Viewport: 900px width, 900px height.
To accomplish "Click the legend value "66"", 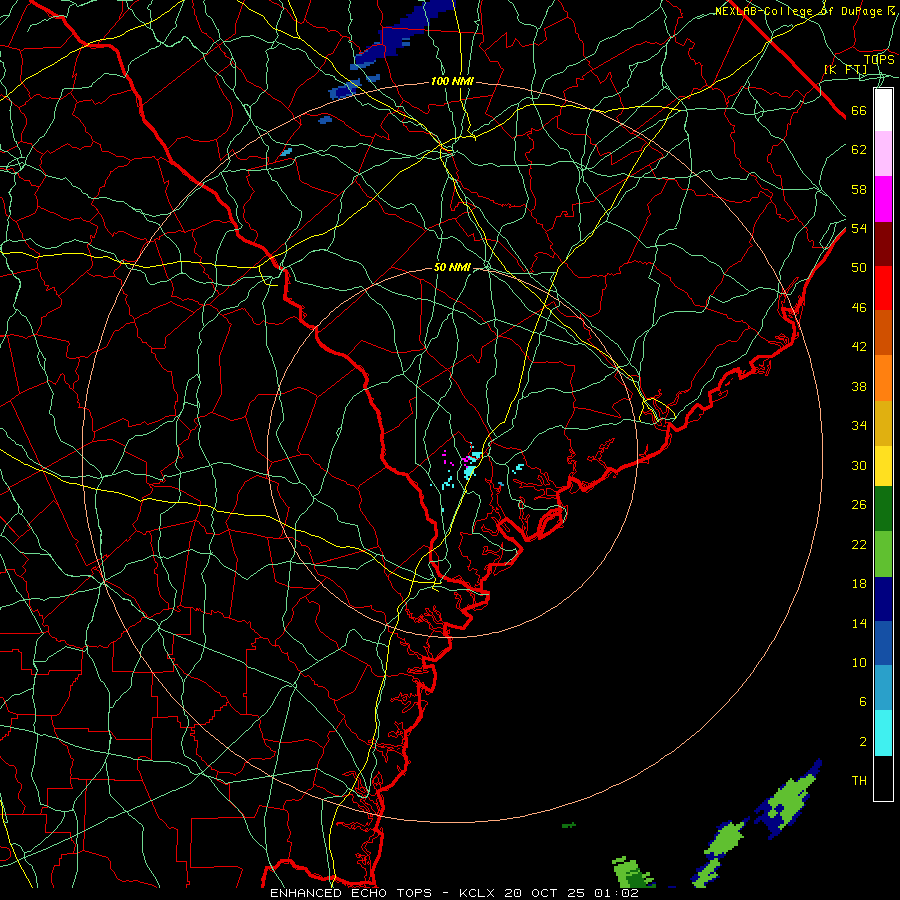I will 859,110.
